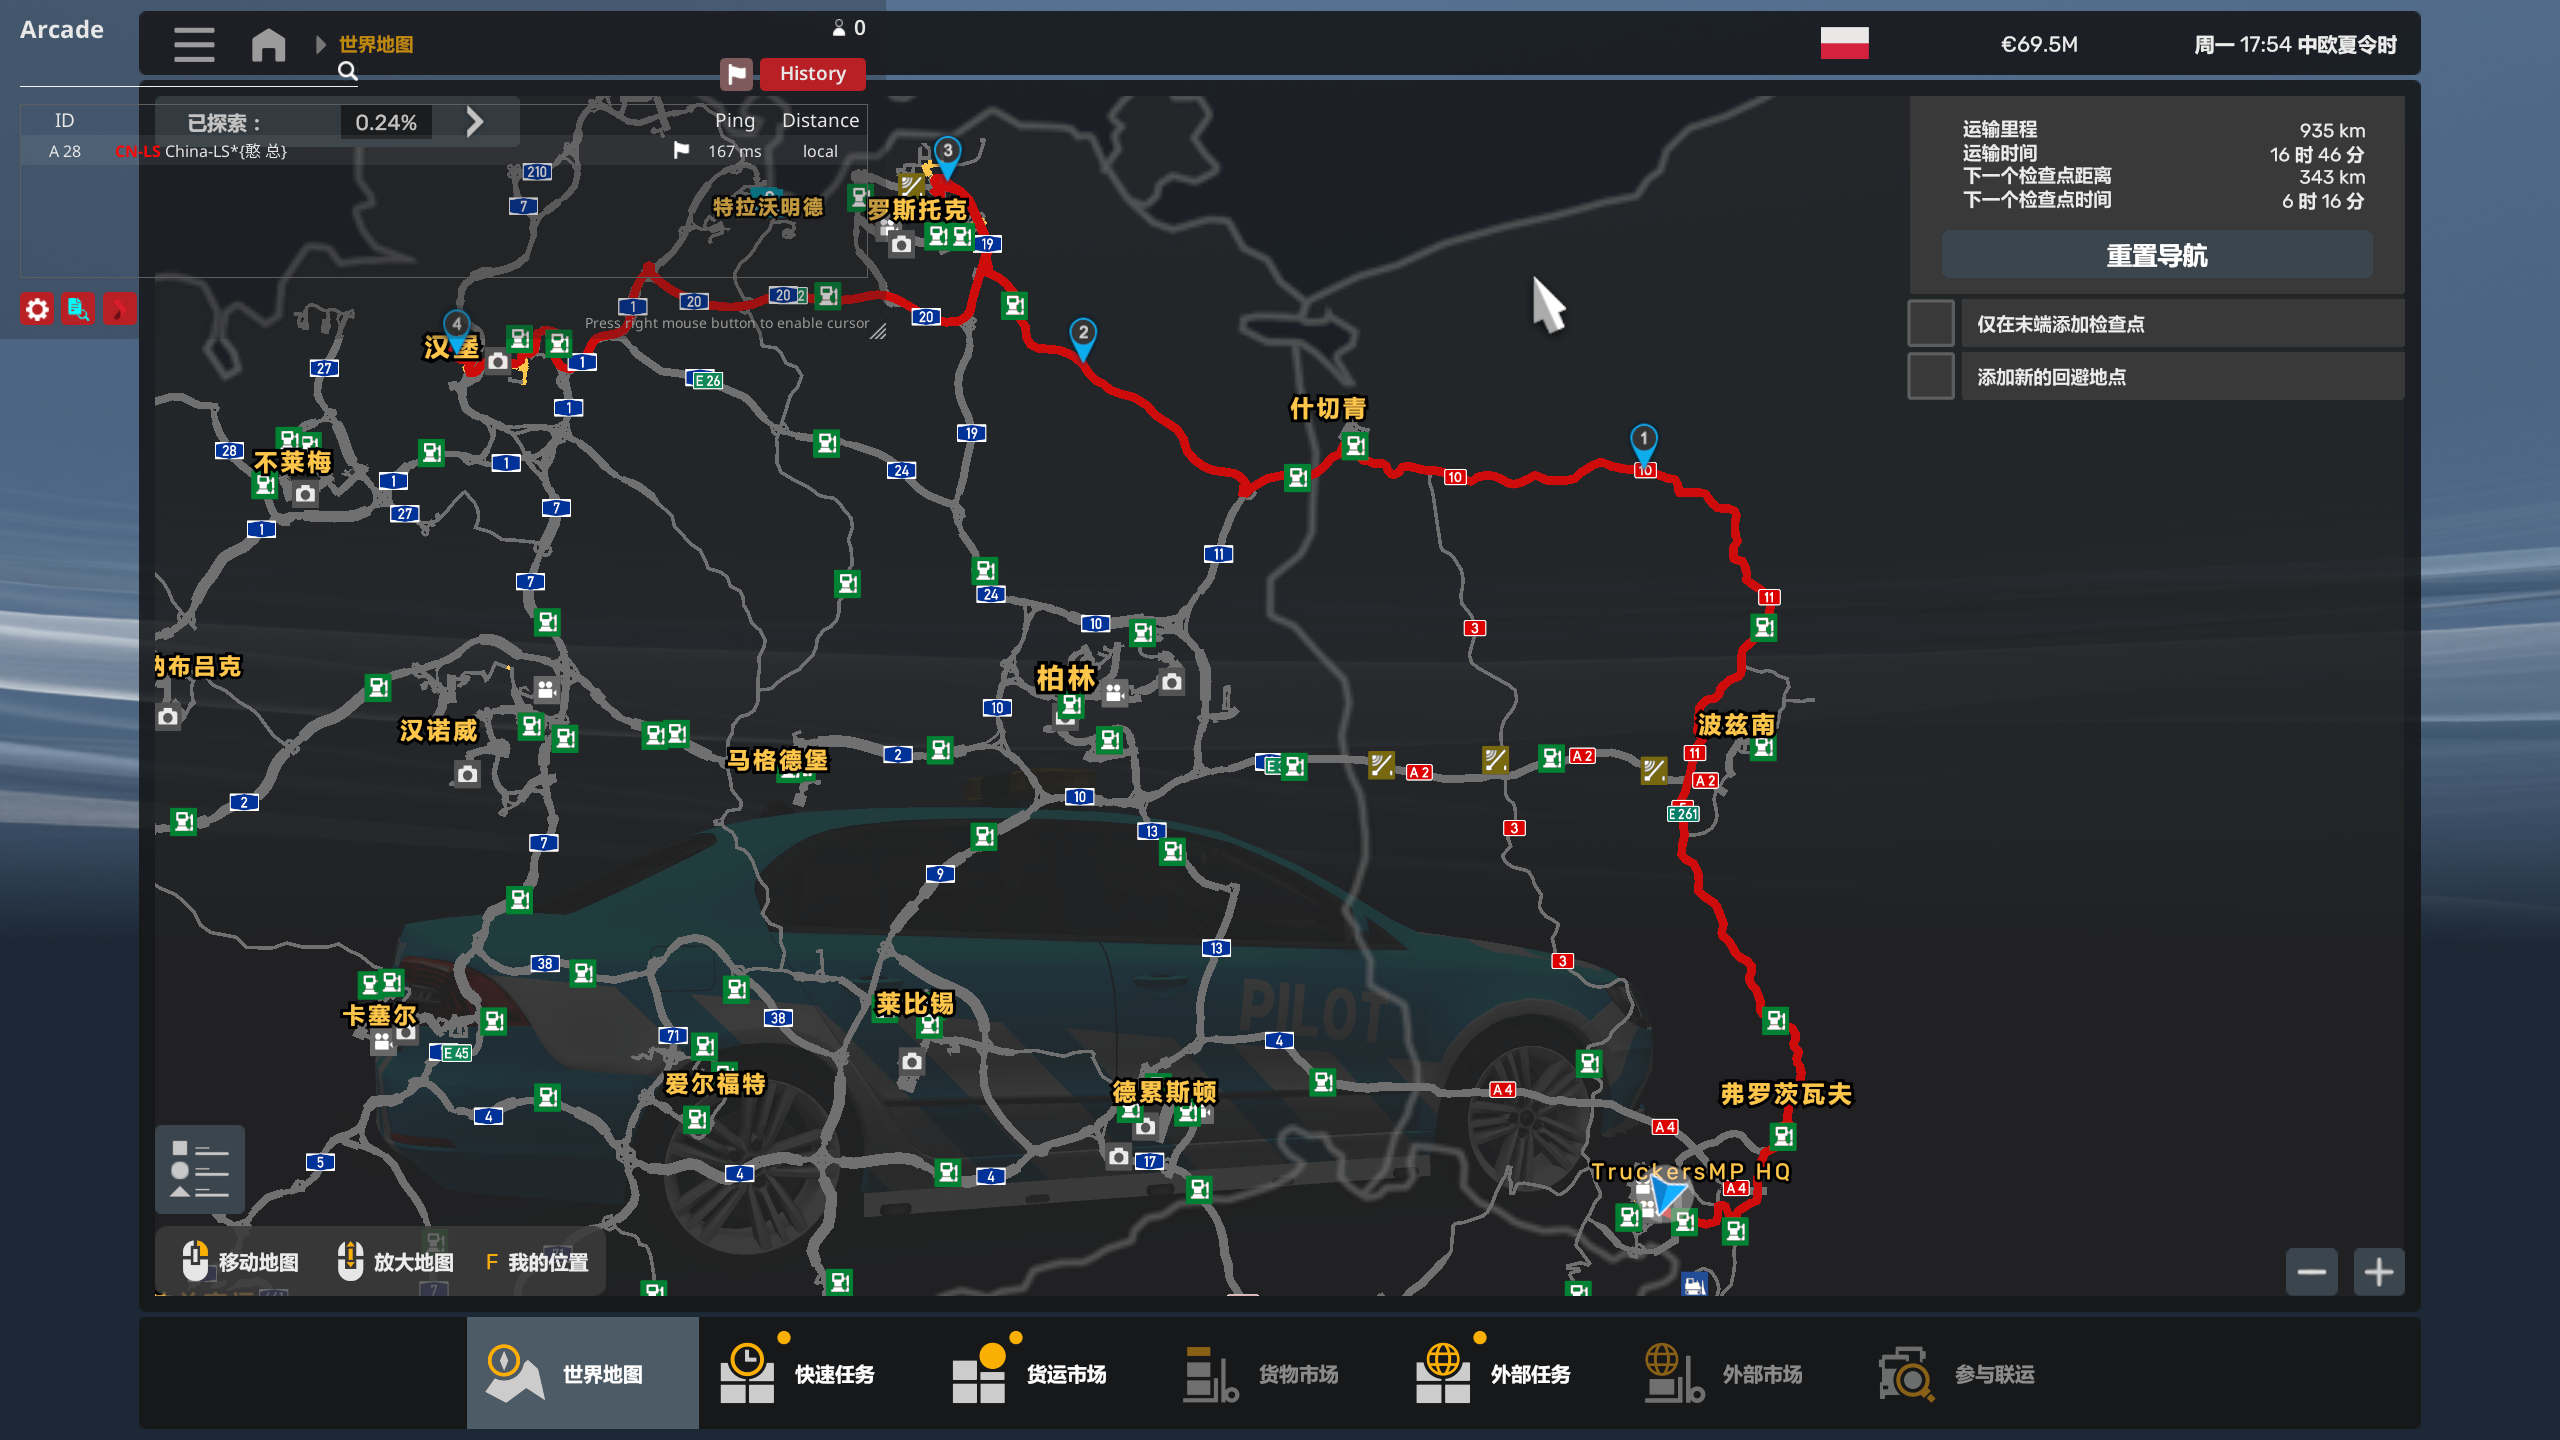Viewport: 2560px width, 1440px height.
Task: Open the 快速任务 tab
Action: click(798, 1374)
